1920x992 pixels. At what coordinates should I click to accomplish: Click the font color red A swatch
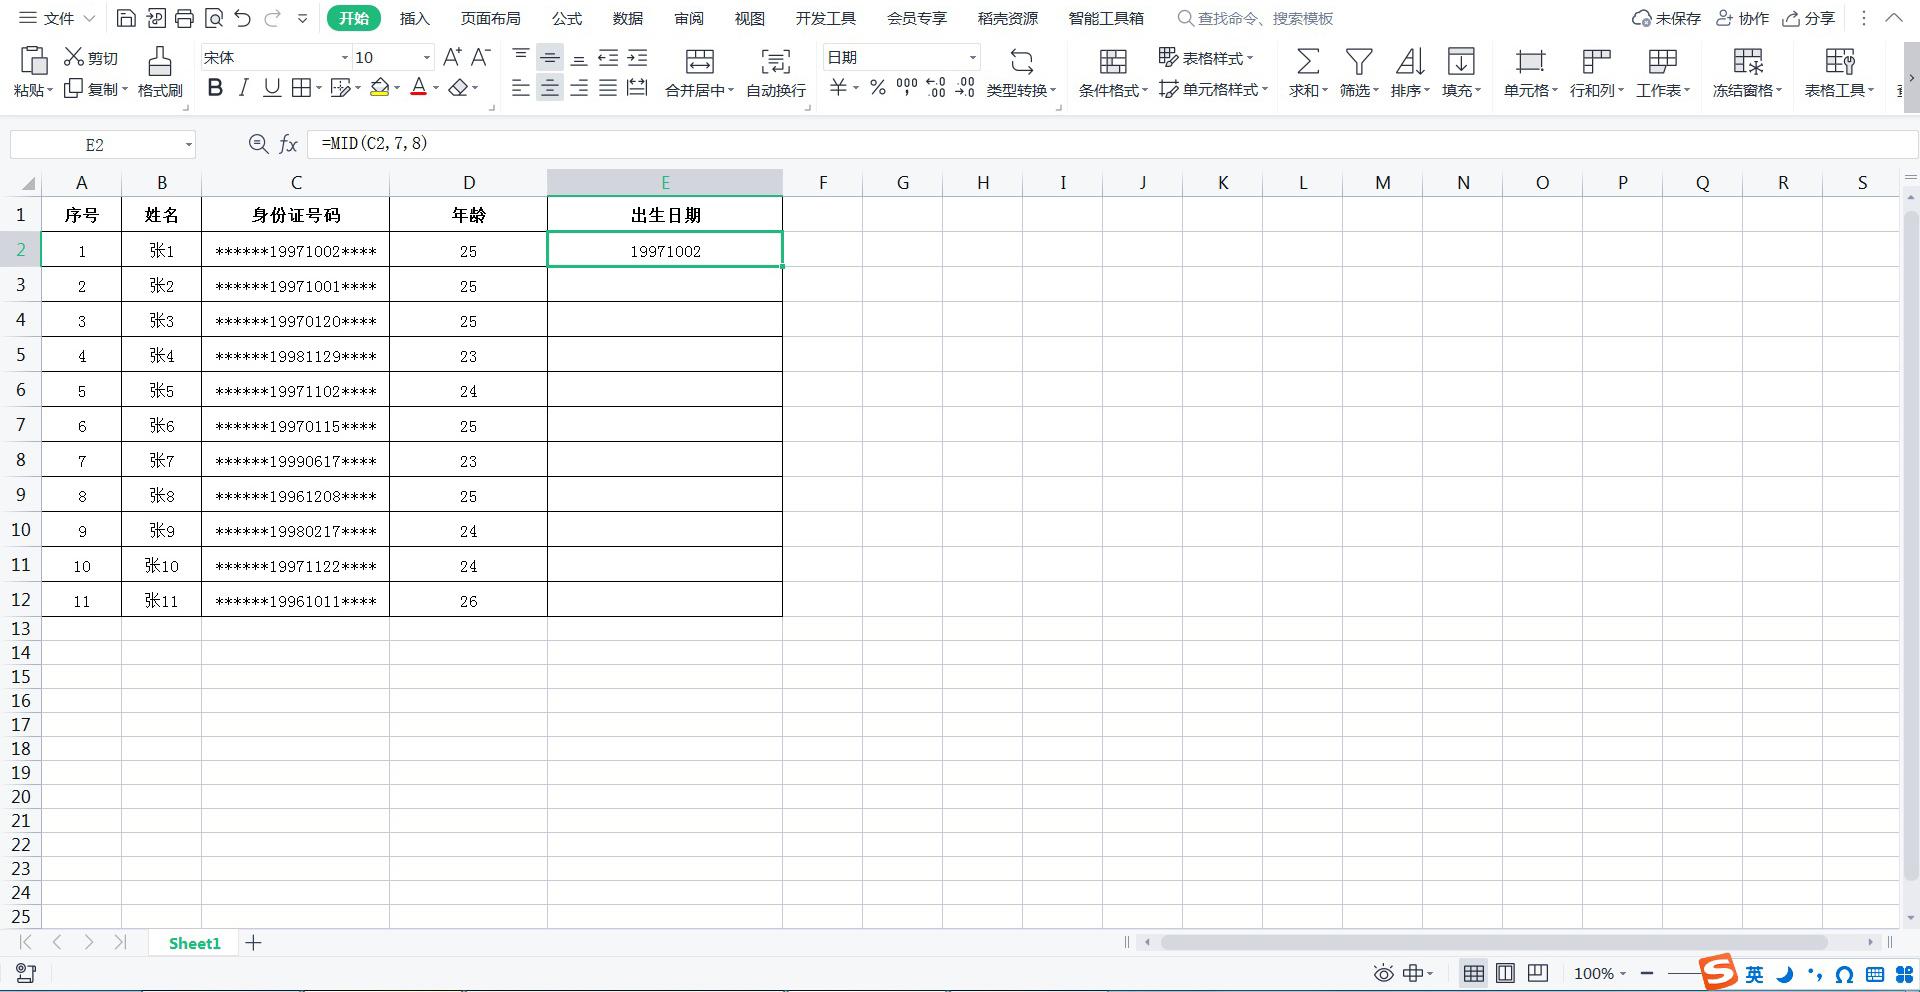point(419,88)
